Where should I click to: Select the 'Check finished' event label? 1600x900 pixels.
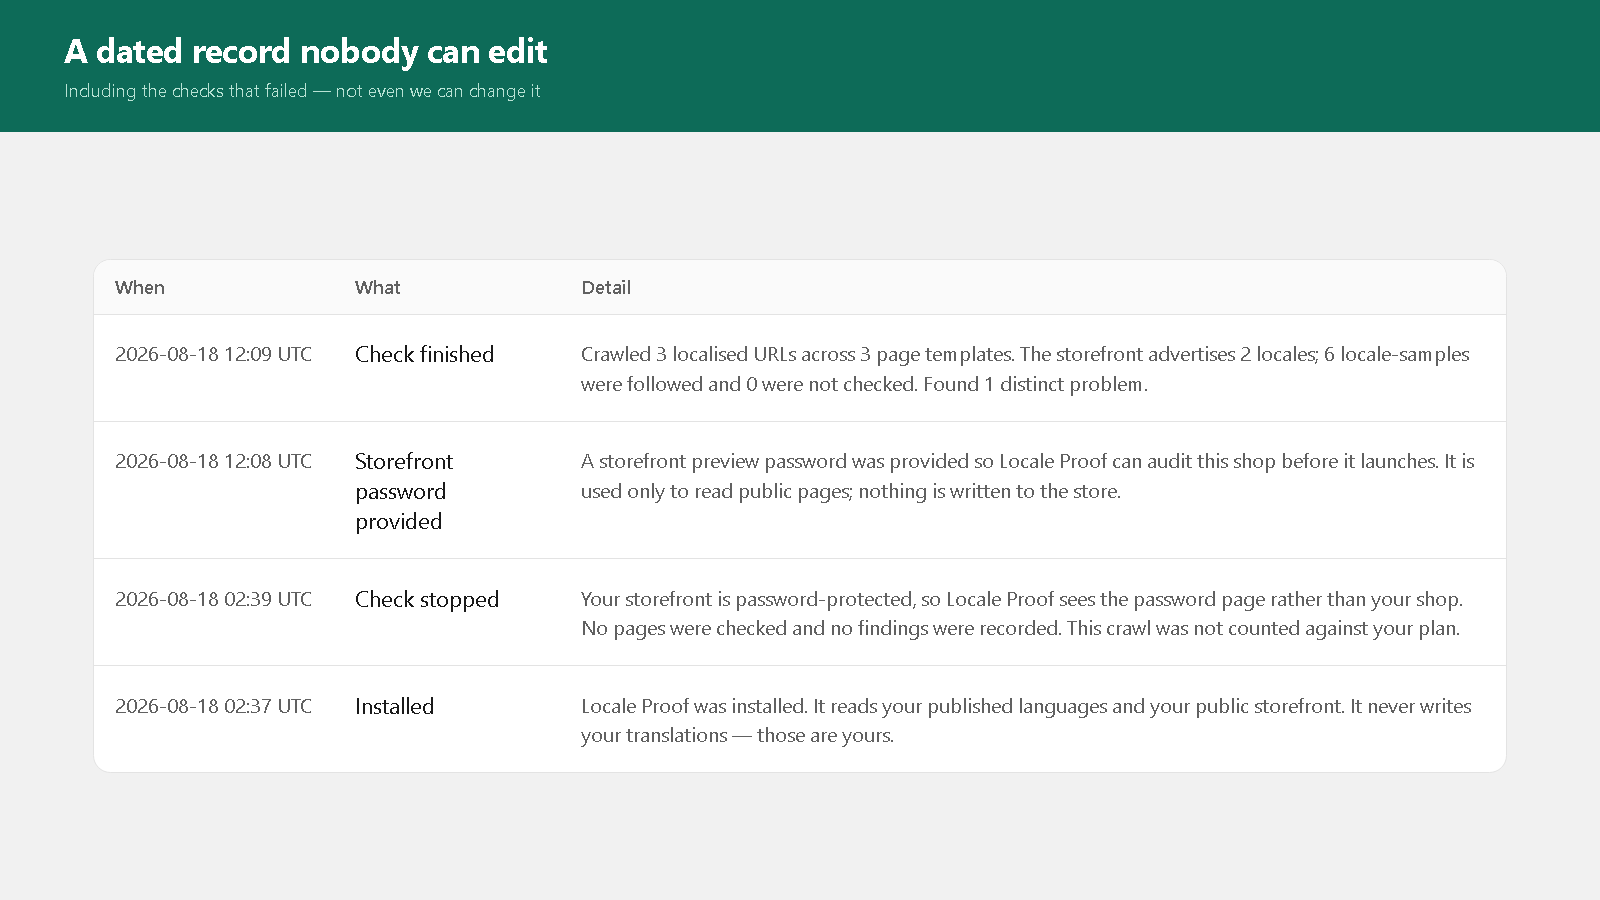(424, 354)
